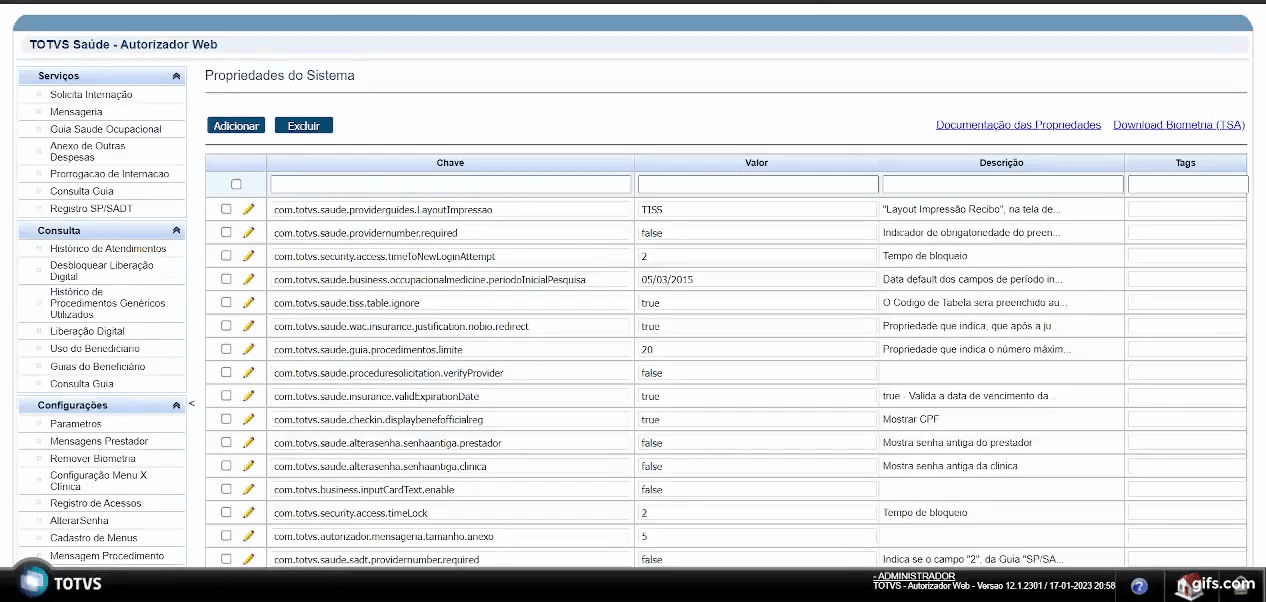Click the Adicionar button
The width and height of the screenshot is (1266, 602).
pyautogui.click(x=236, y=126)
